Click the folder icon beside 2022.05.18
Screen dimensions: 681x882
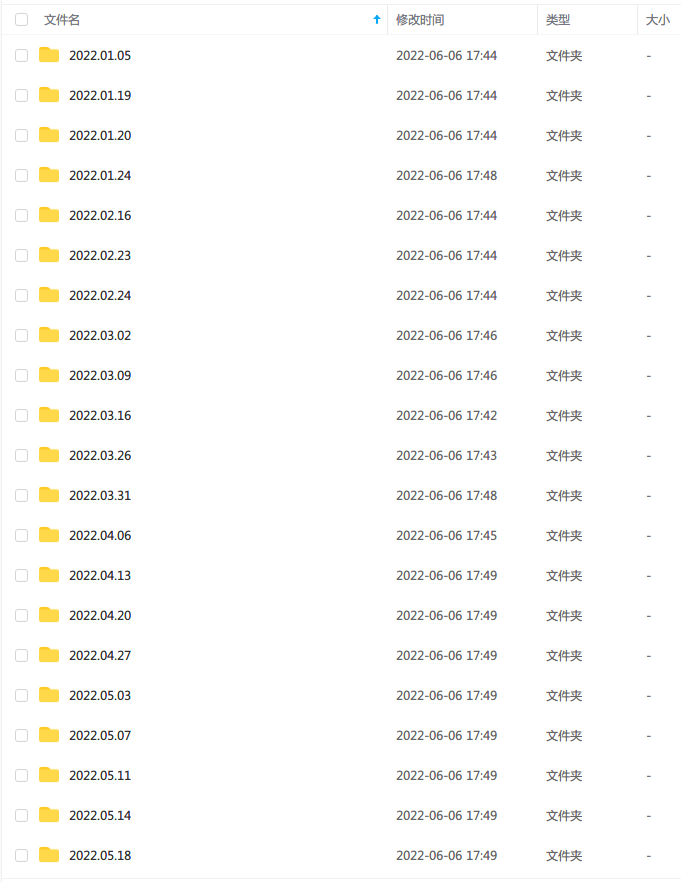(x=49, y=855)
